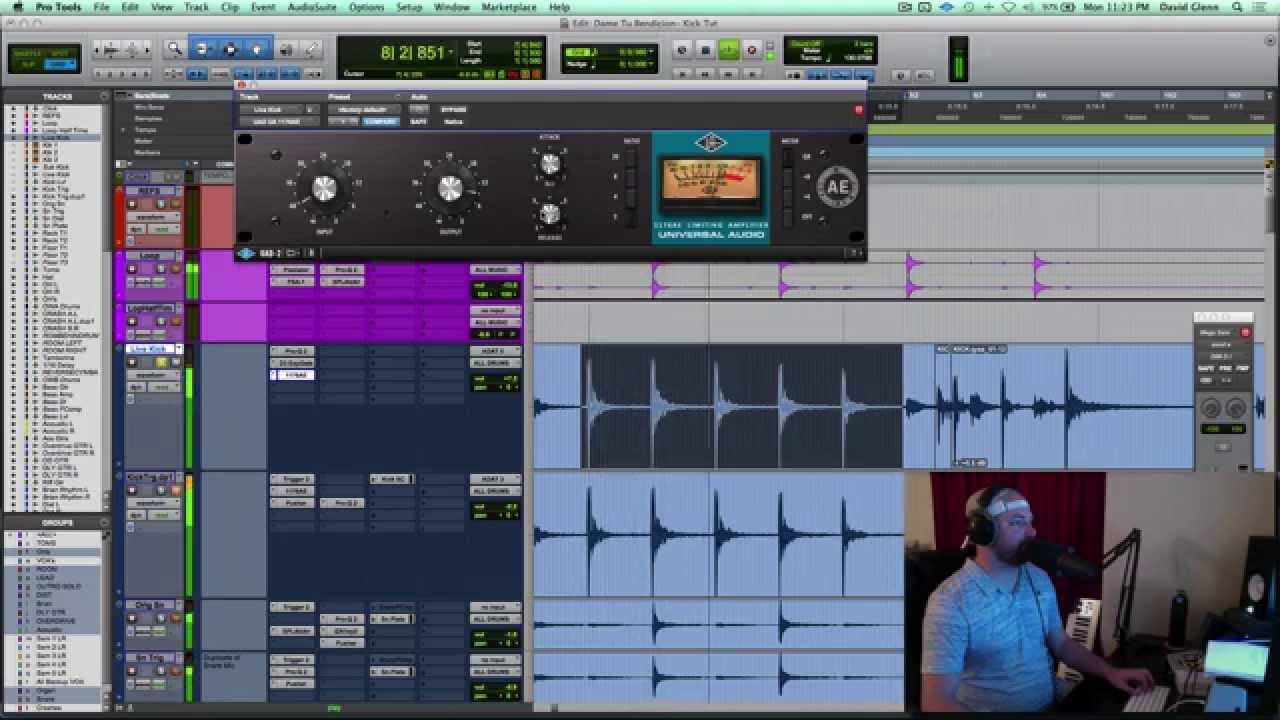Close the 1176AE plugin window
The image size is (1280, 720).
(x=240, y=86)
